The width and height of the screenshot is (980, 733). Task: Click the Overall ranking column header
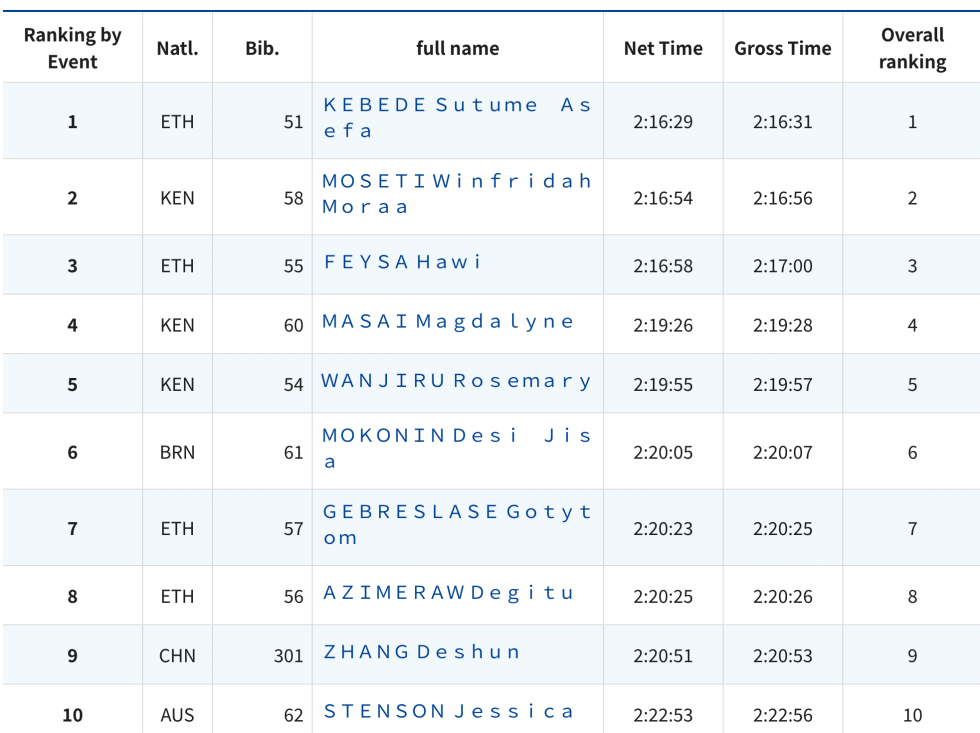[x=912, y=48]
